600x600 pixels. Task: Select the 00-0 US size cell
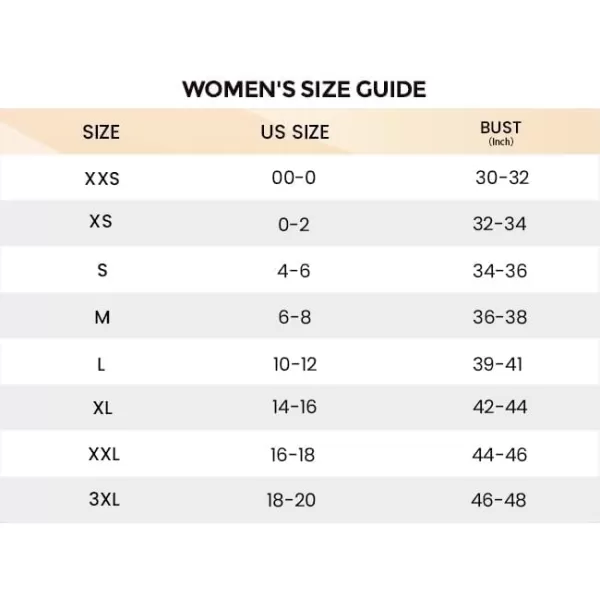[x=294, y=178]
